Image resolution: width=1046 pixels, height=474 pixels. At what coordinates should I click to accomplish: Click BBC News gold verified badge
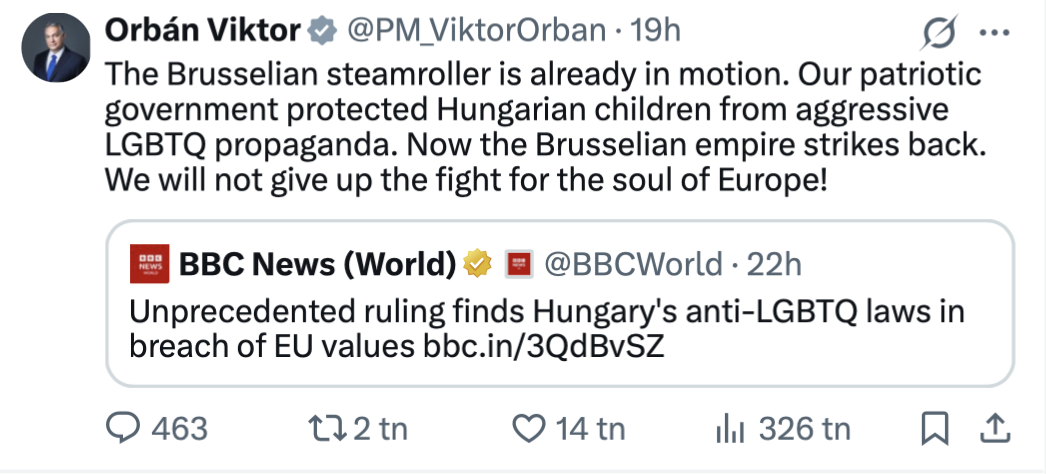coord(478,263)
